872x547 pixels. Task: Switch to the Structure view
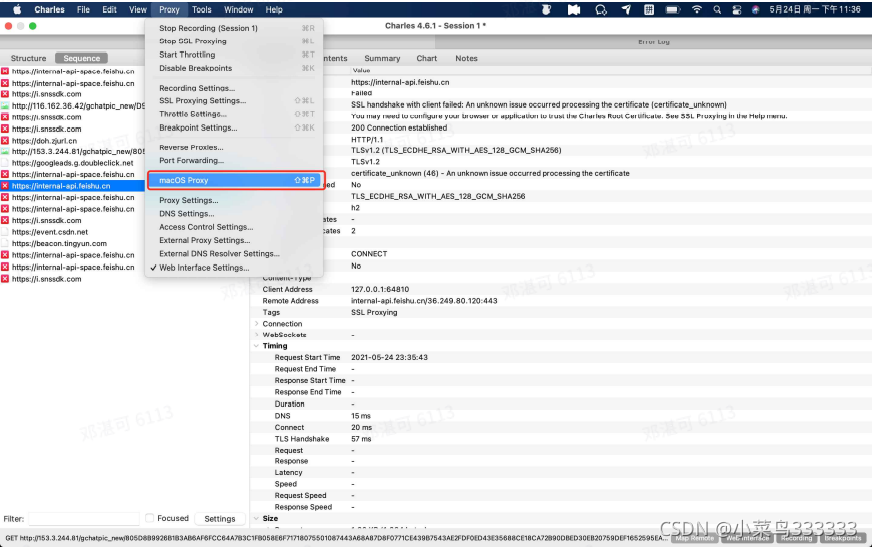28,58
